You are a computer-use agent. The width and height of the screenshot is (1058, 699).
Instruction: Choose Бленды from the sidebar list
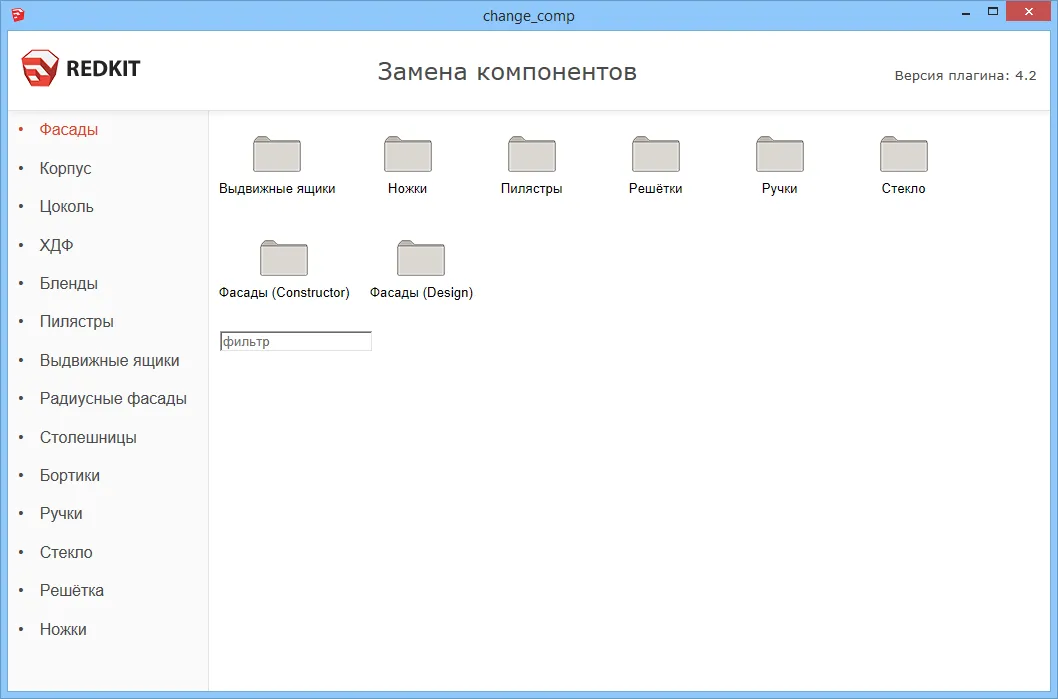point(69,284)
